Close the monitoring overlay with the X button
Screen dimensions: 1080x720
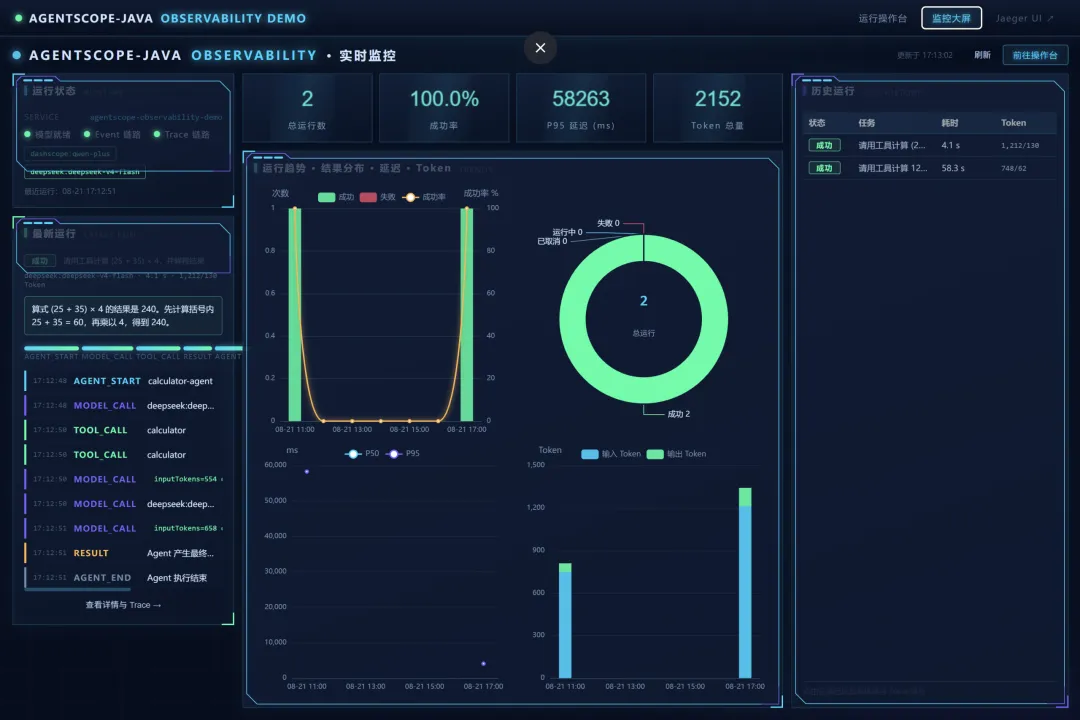tap(540, 48)
